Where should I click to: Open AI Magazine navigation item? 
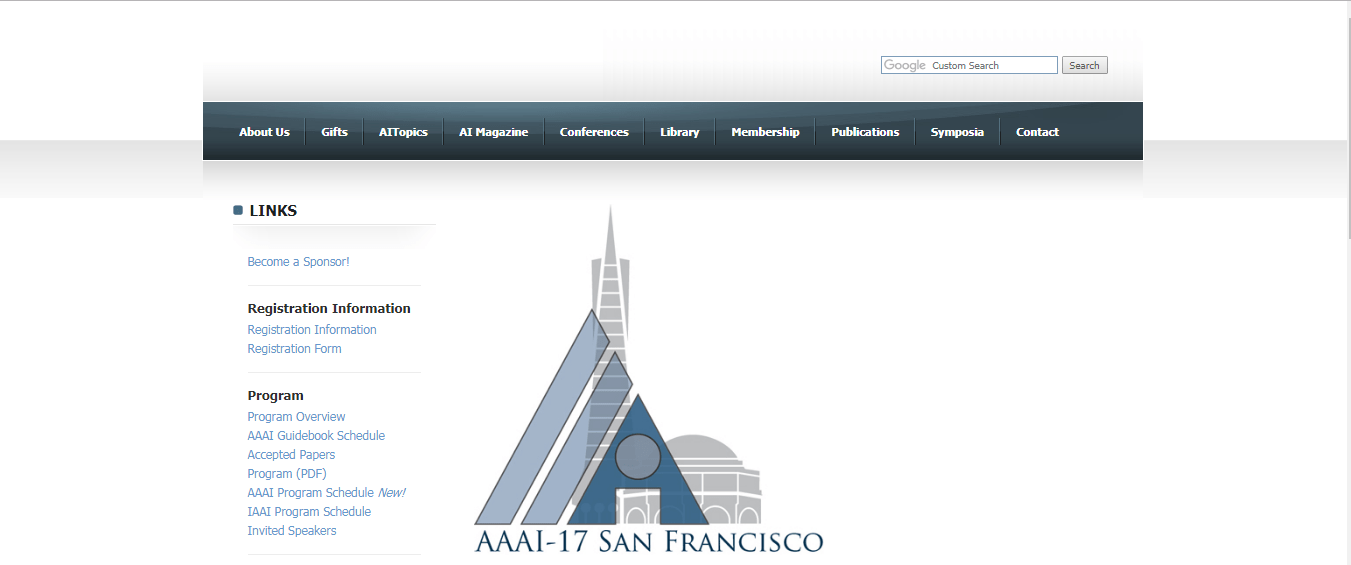tap(493, 132)
